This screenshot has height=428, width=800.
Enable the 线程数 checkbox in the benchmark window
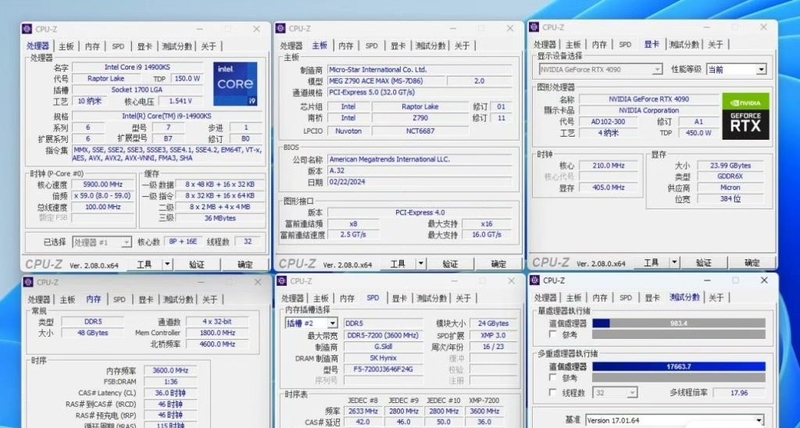(x=553, y=392)
